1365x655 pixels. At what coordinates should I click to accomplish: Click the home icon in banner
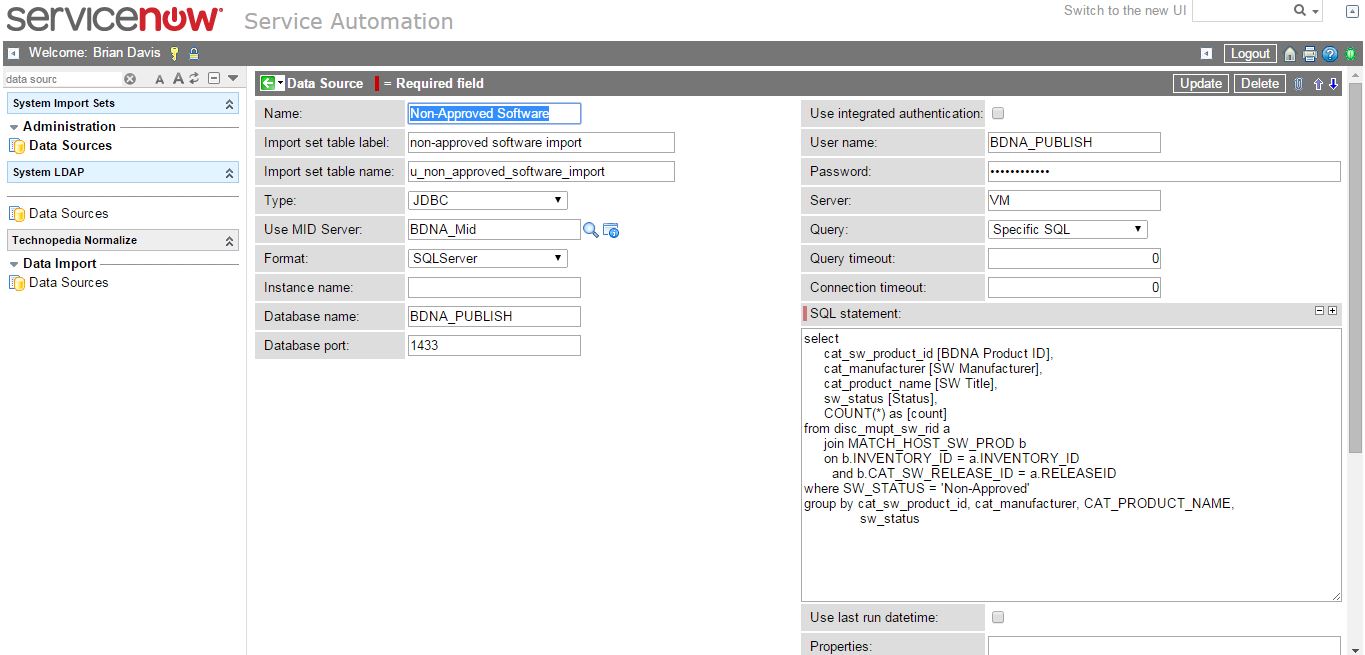tap(1290, 54)
